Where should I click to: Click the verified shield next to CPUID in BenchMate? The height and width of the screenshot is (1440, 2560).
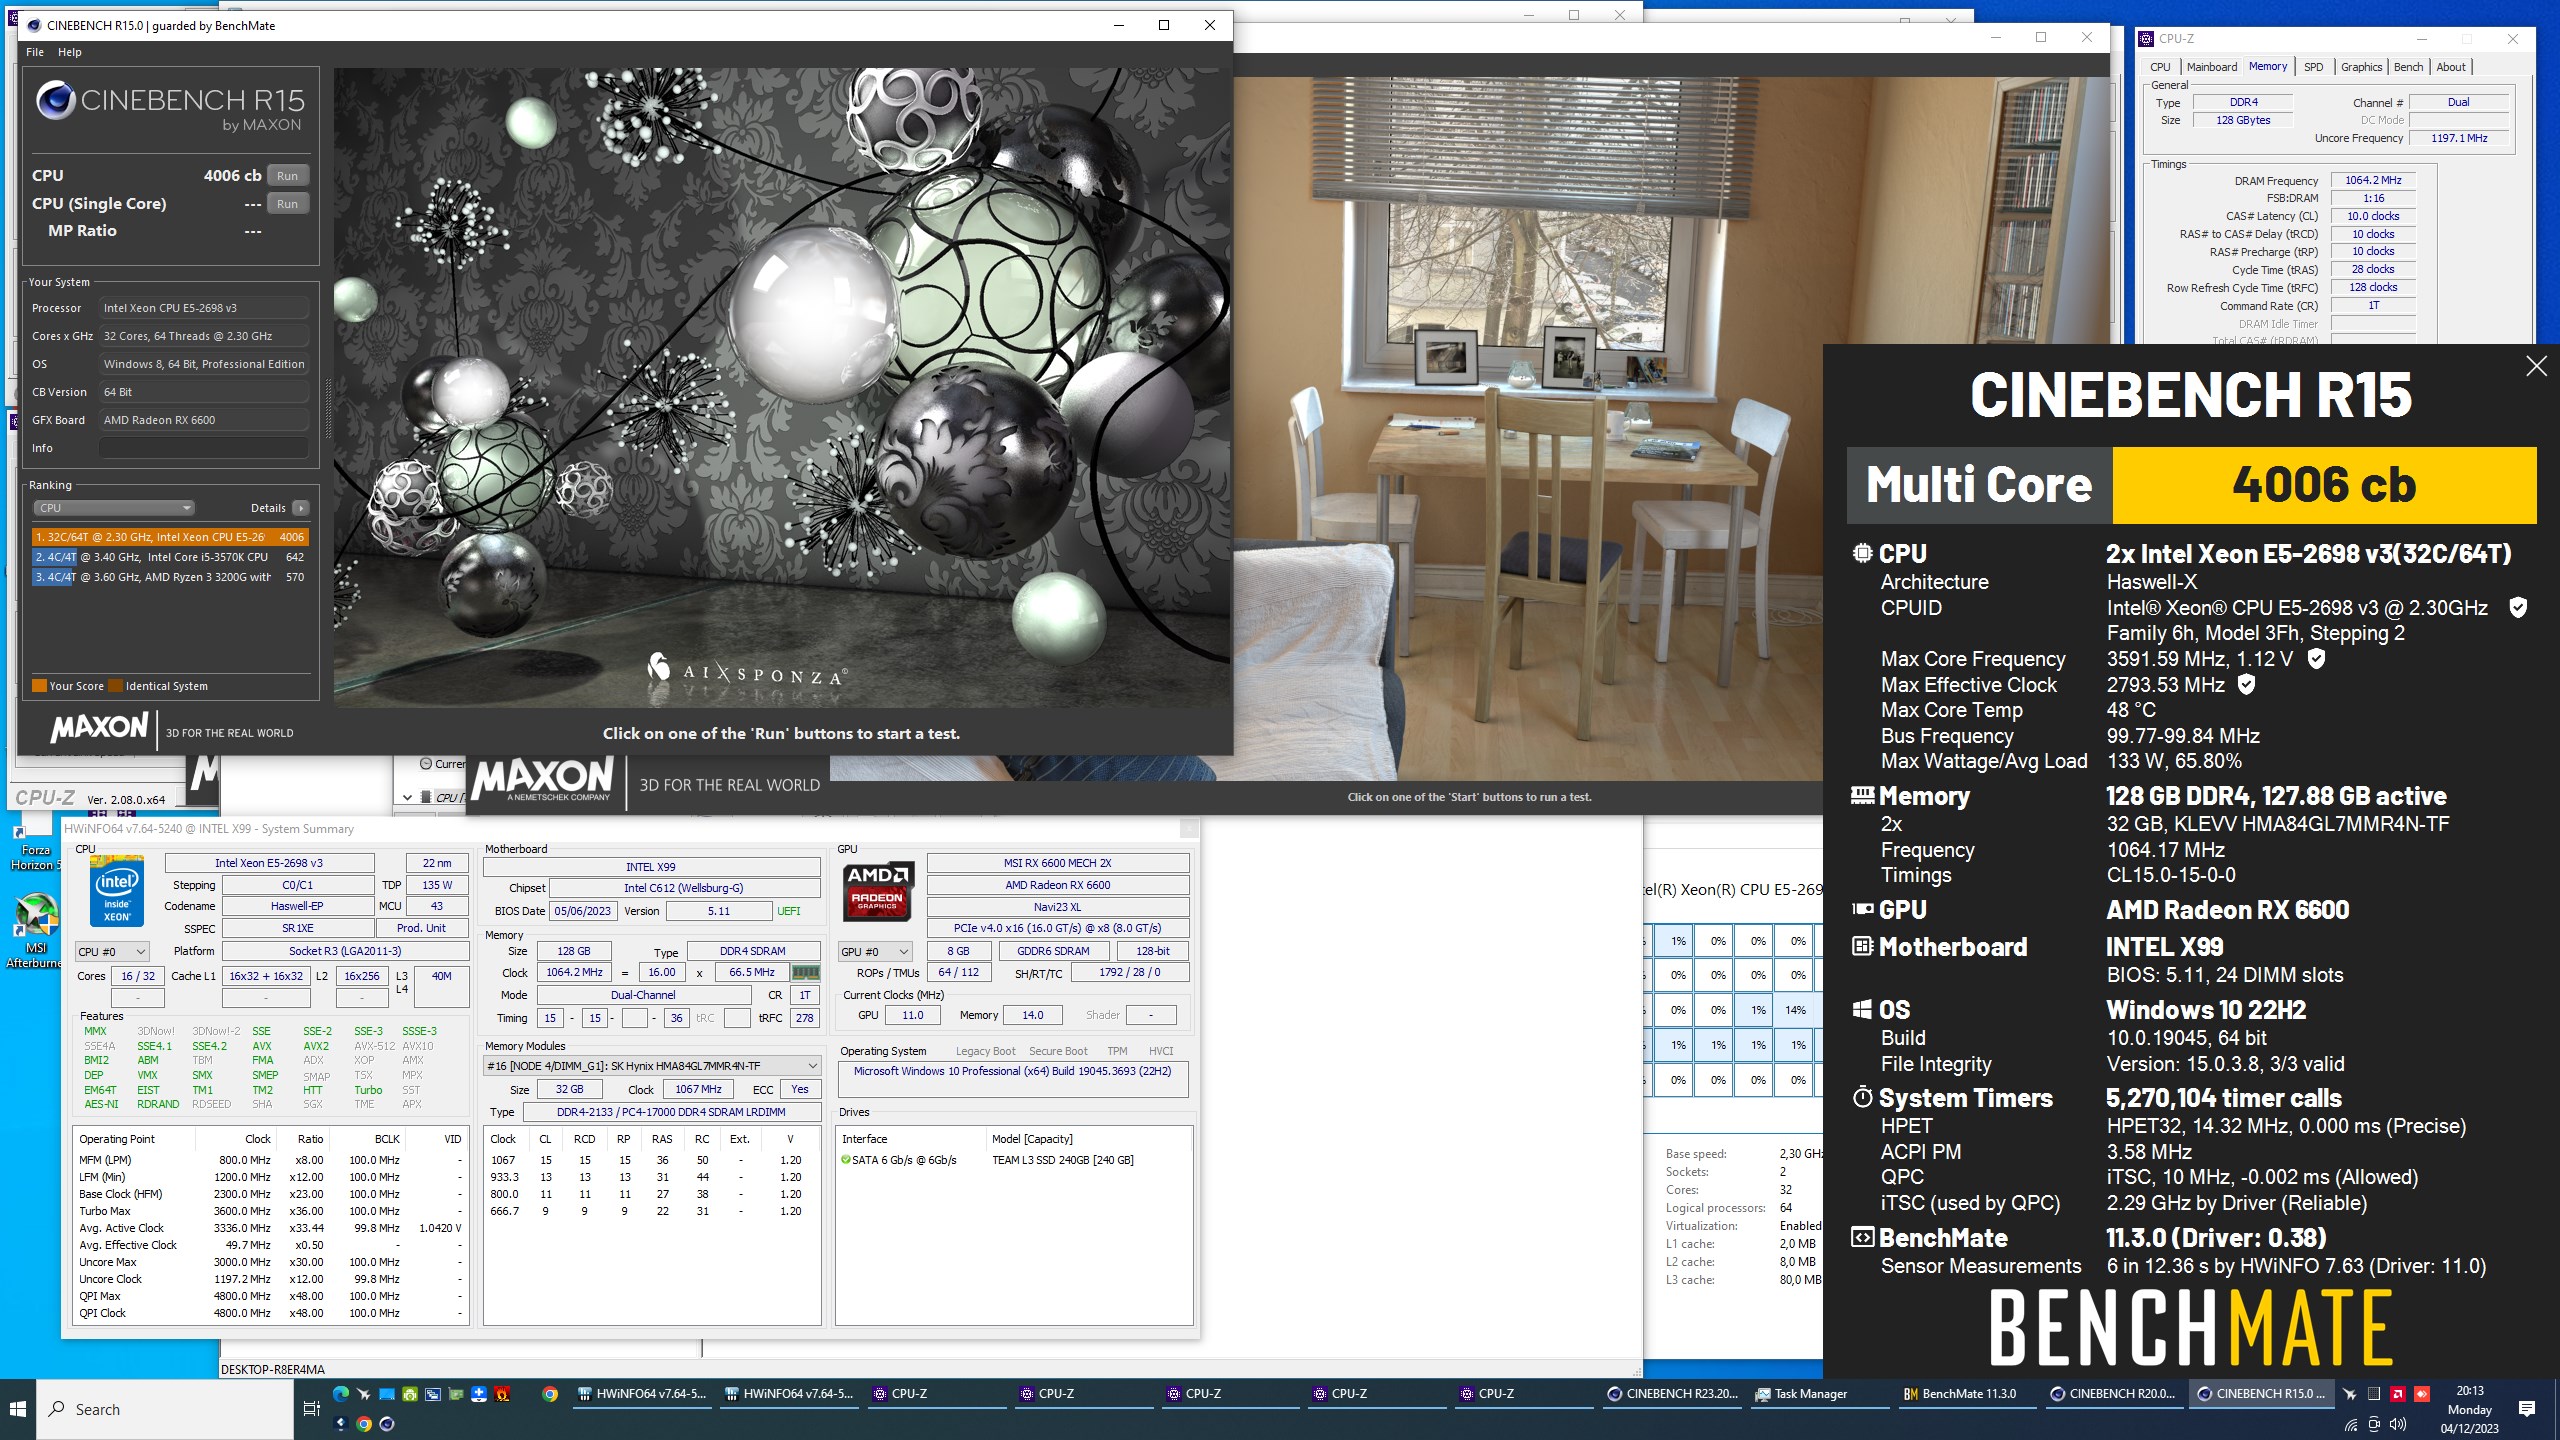pos(2518,607)
